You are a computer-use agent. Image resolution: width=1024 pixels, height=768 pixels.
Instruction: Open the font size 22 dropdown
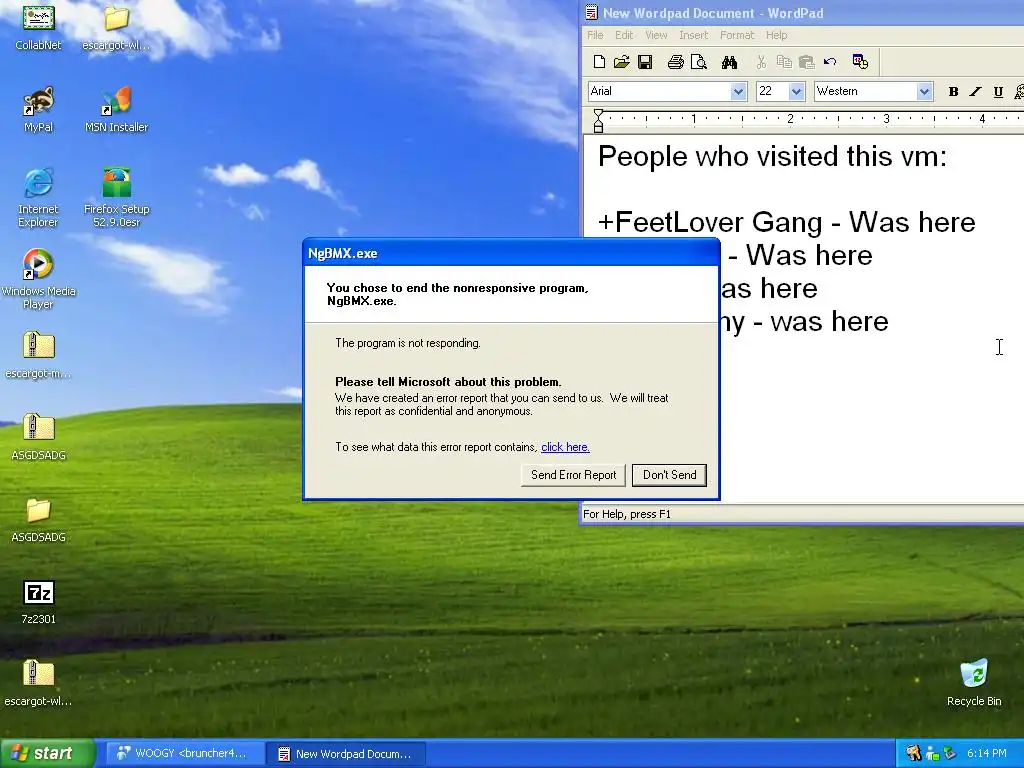pos(796,91)
